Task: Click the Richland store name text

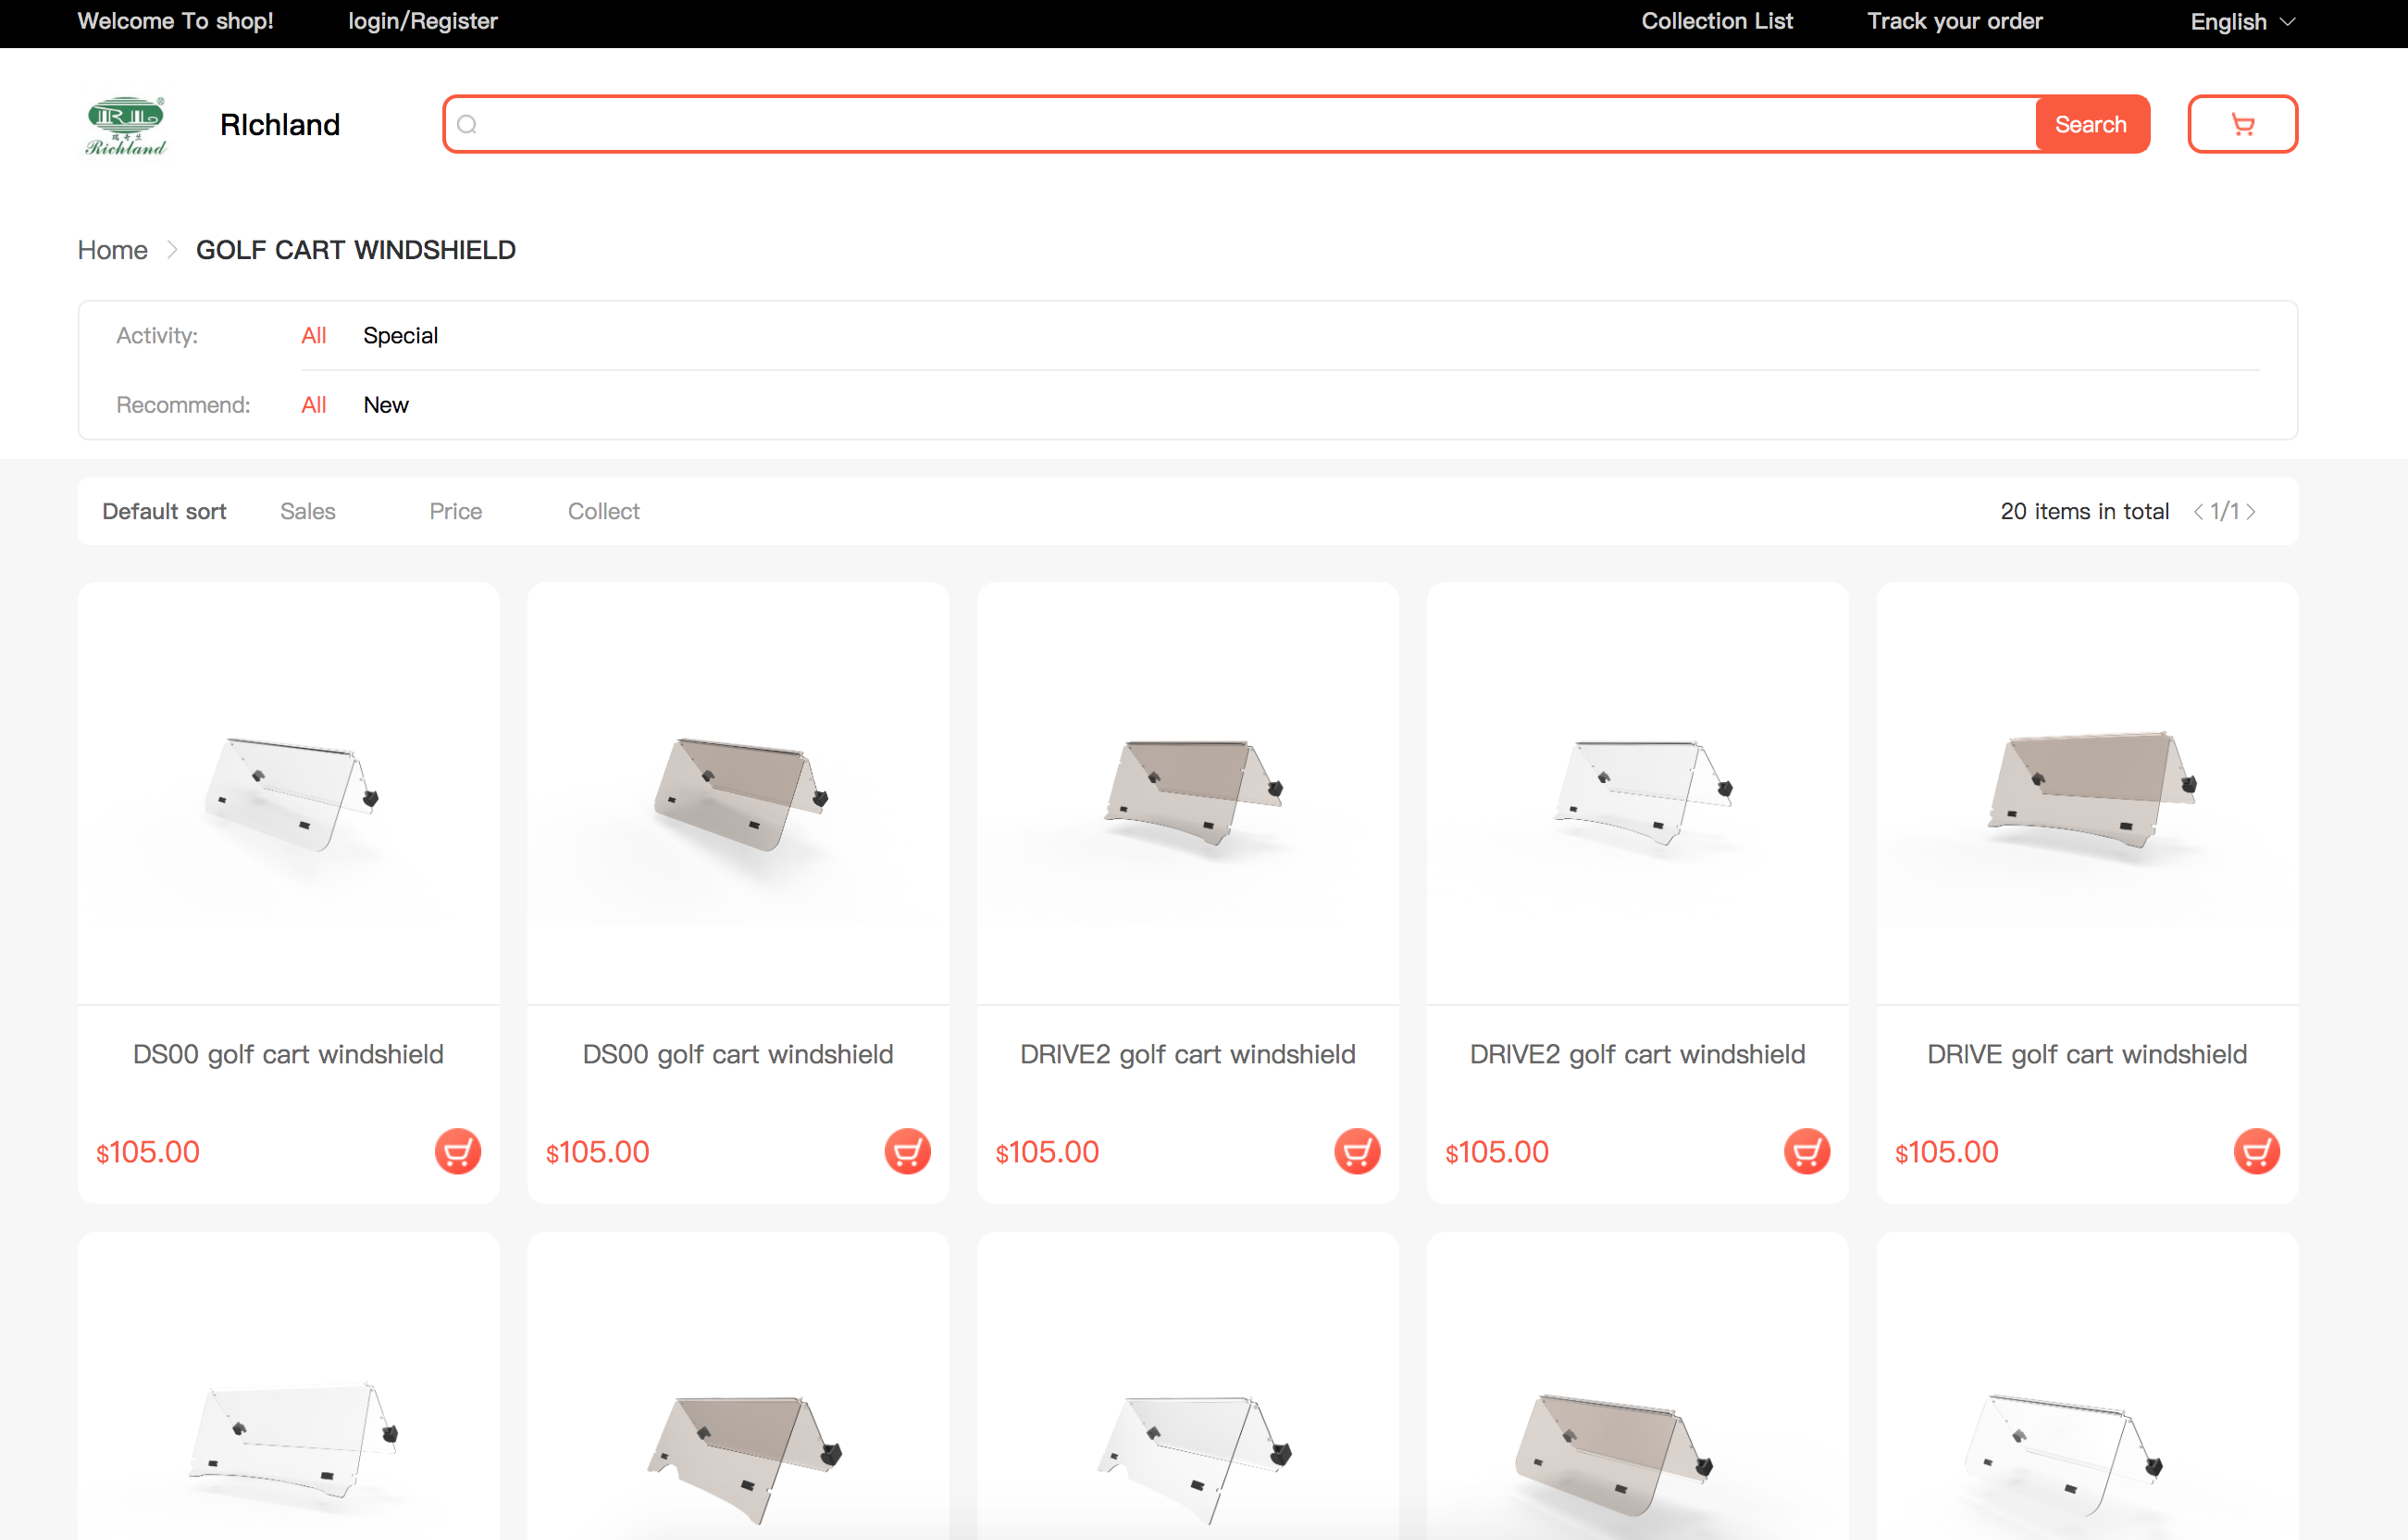Action: point(280,125)
